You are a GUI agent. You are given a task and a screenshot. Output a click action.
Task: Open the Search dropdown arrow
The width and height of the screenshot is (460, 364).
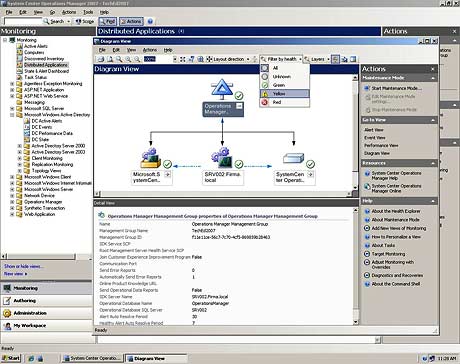tap(68, 21)
